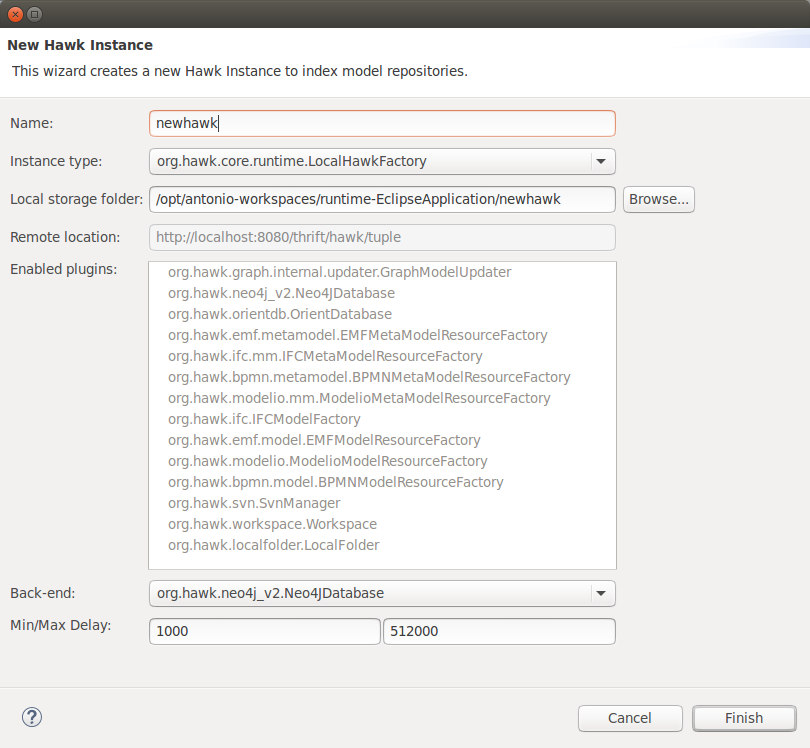
Task: Set the maximum delay field 512000
Action: pos(499,631)
